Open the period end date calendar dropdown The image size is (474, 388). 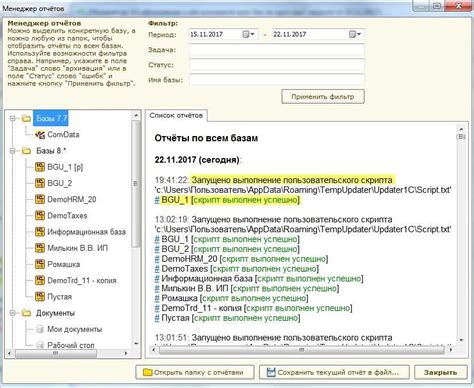coord(355,34)
